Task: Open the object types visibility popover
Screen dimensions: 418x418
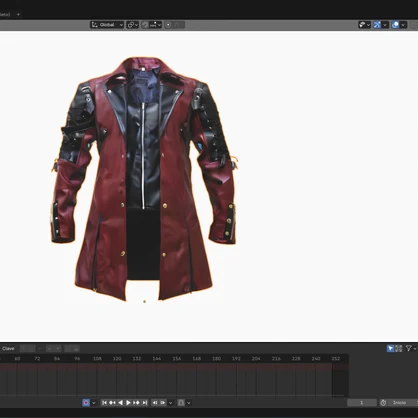Action: 364,25
